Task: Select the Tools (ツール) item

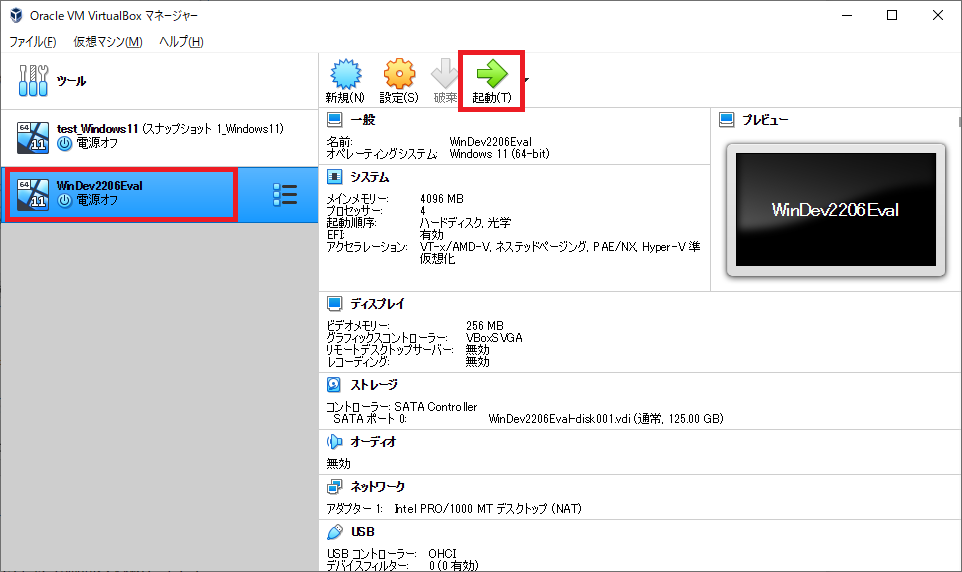Action: point(159,81)
